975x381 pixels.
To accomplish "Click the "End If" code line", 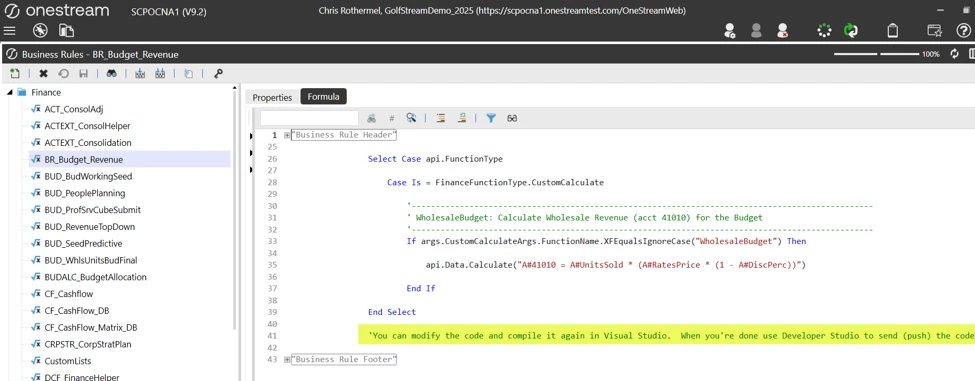I will [421, 288].
